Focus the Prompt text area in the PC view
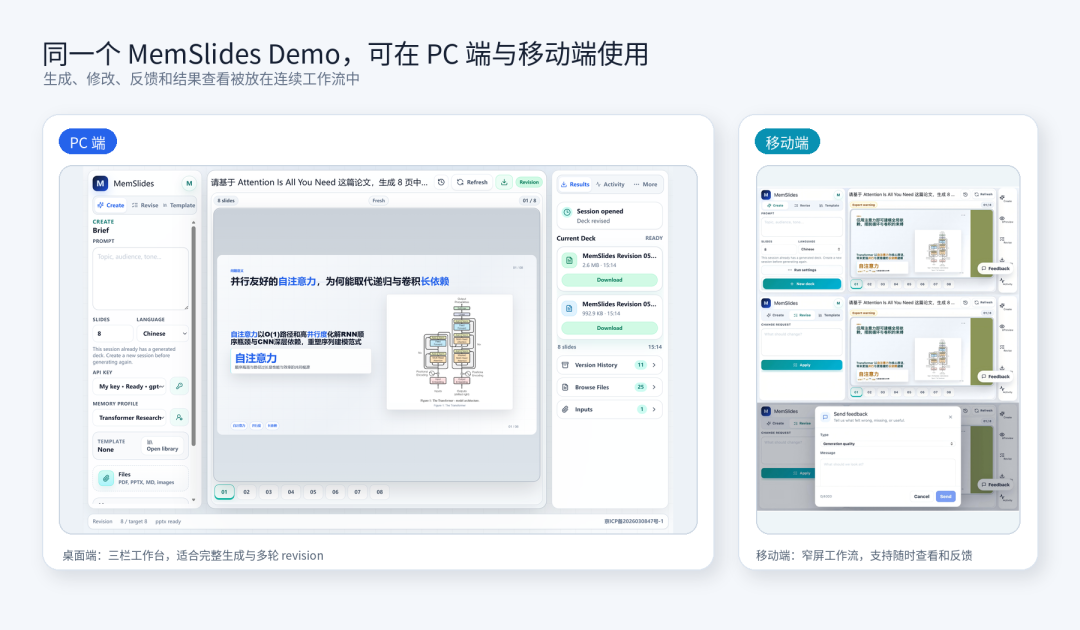 [141, 278]
